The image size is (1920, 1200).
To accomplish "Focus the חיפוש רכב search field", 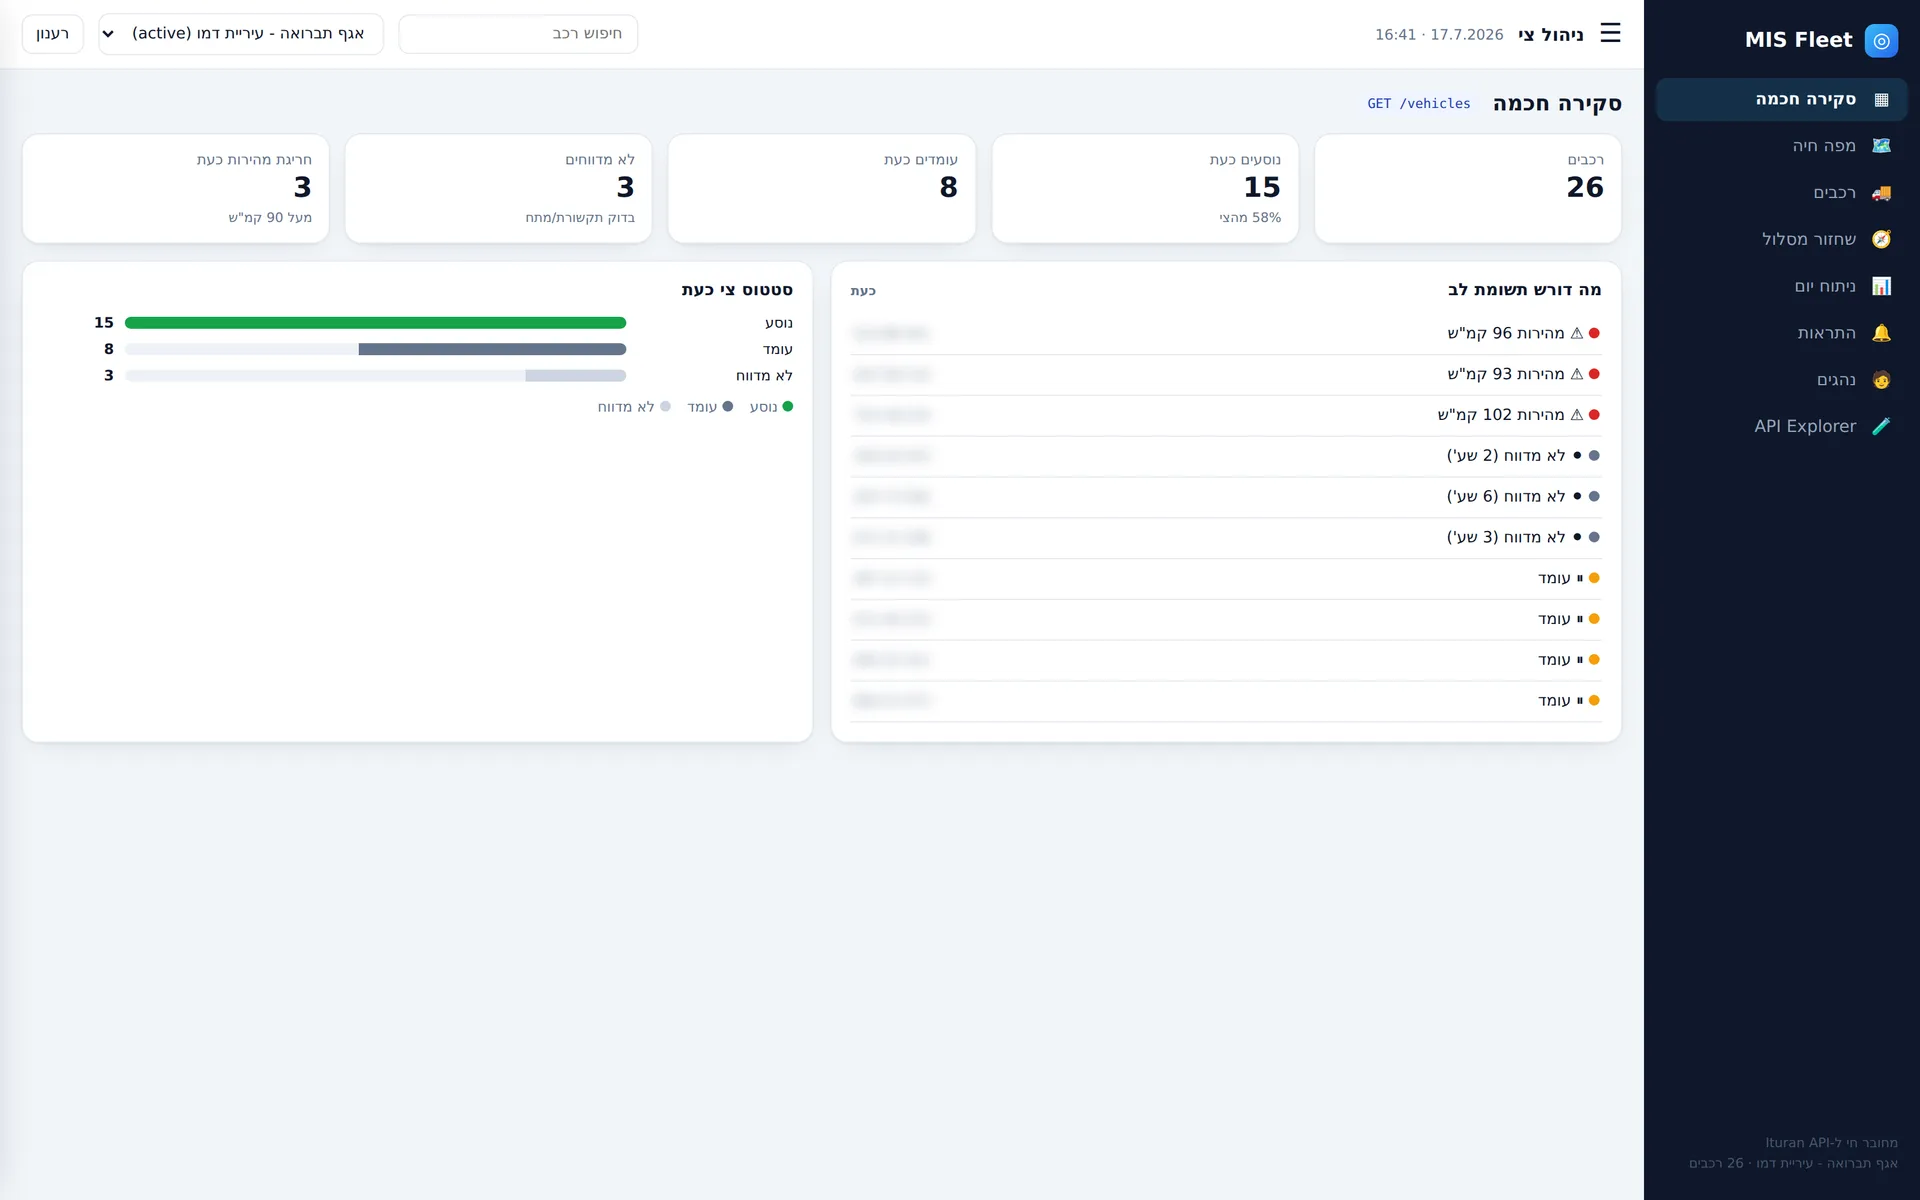I will (518, 34).
